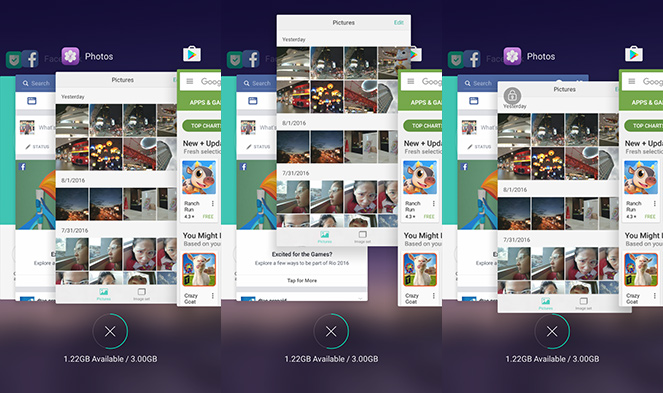Tap Edit on the lifted Pictures card
The width and height of the screenshot is (663, 393).
pyautogui.click(x=399, y=23)
